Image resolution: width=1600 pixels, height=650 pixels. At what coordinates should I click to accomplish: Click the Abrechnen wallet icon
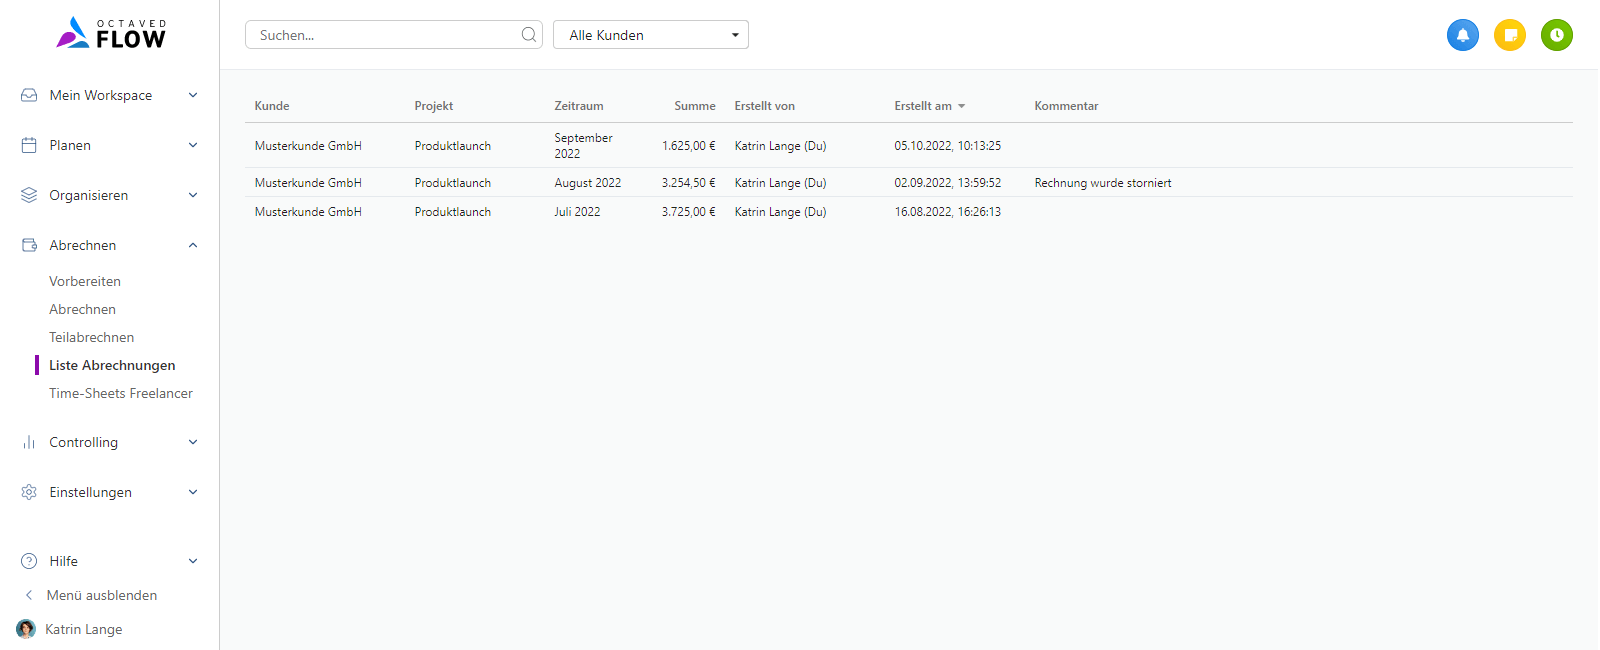coord(29,245)
